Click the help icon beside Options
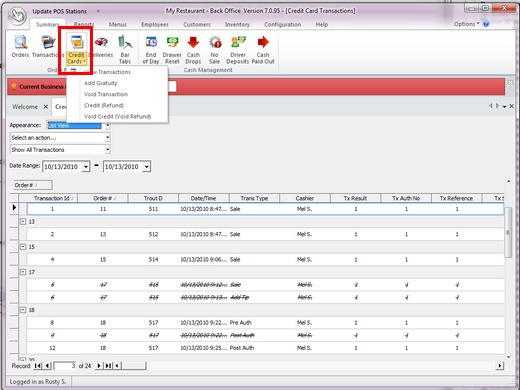 pos(486,24)
